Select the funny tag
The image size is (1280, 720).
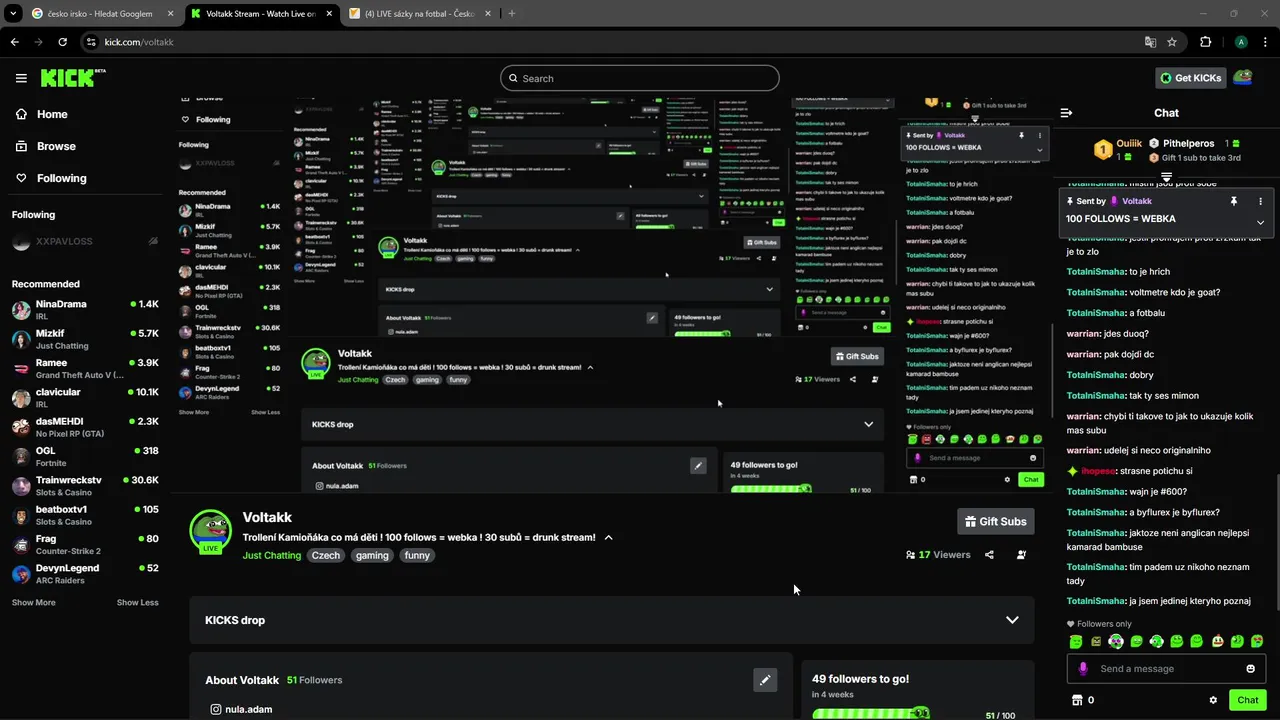pyautogui.click(x=417, y=555)
